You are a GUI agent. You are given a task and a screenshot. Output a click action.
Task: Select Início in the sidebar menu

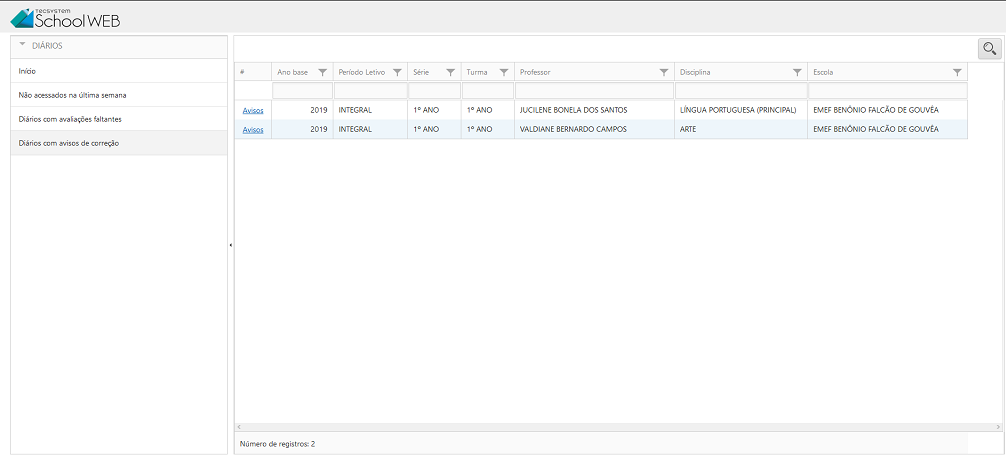tap(28, 71)
